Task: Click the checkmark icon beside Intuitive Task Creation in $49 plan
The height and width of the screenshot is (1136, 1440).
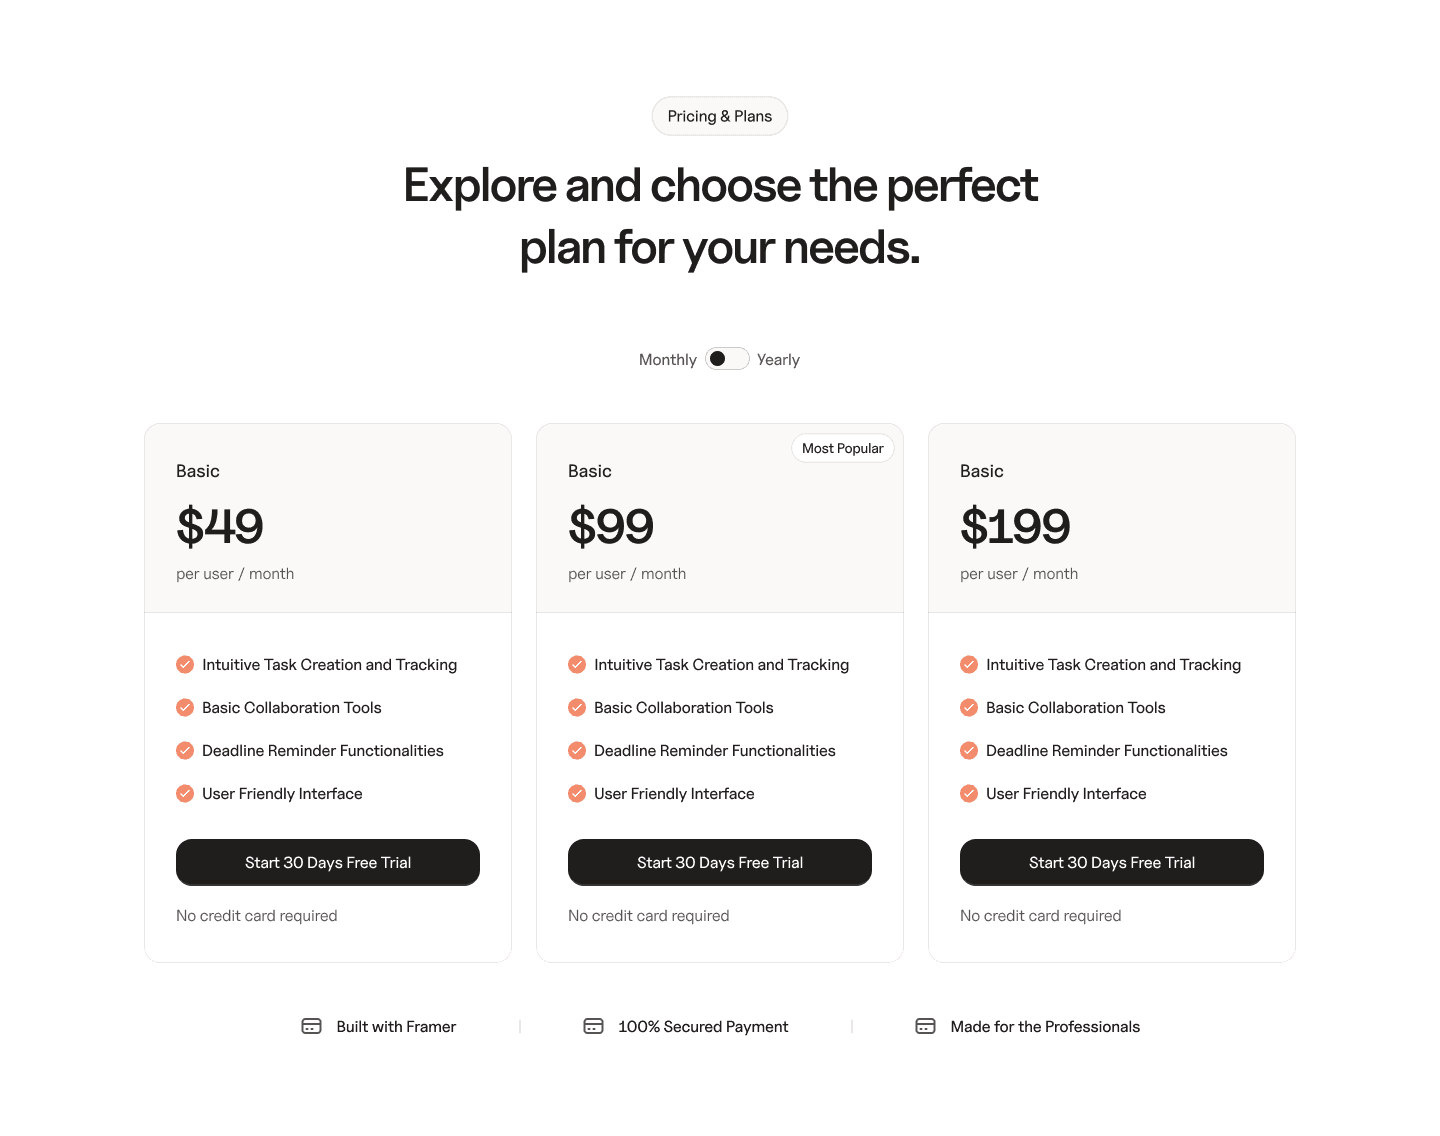Action: [185, 664]
